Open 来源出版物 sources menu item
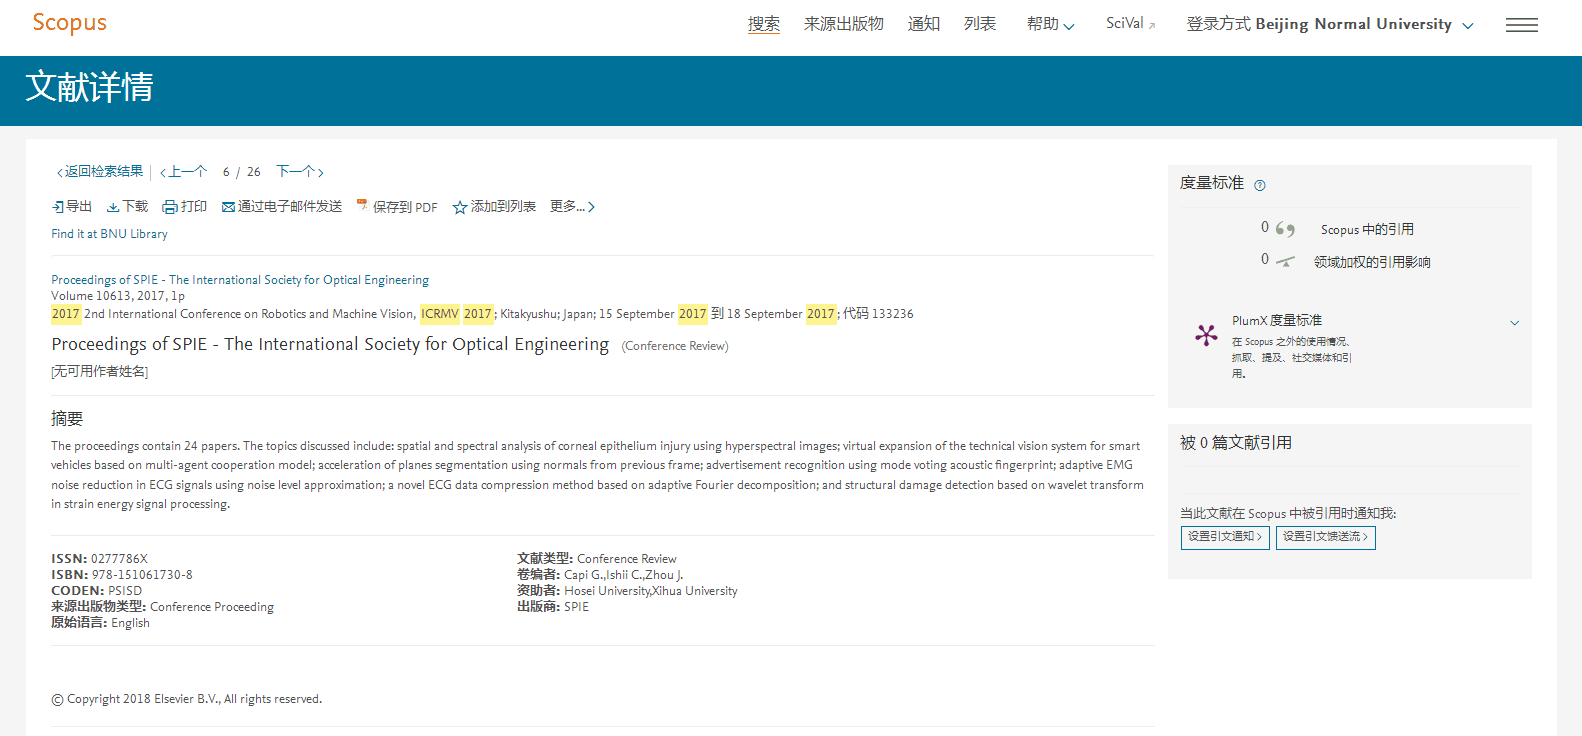This screenshot has height=736, width=1582. 844,24
